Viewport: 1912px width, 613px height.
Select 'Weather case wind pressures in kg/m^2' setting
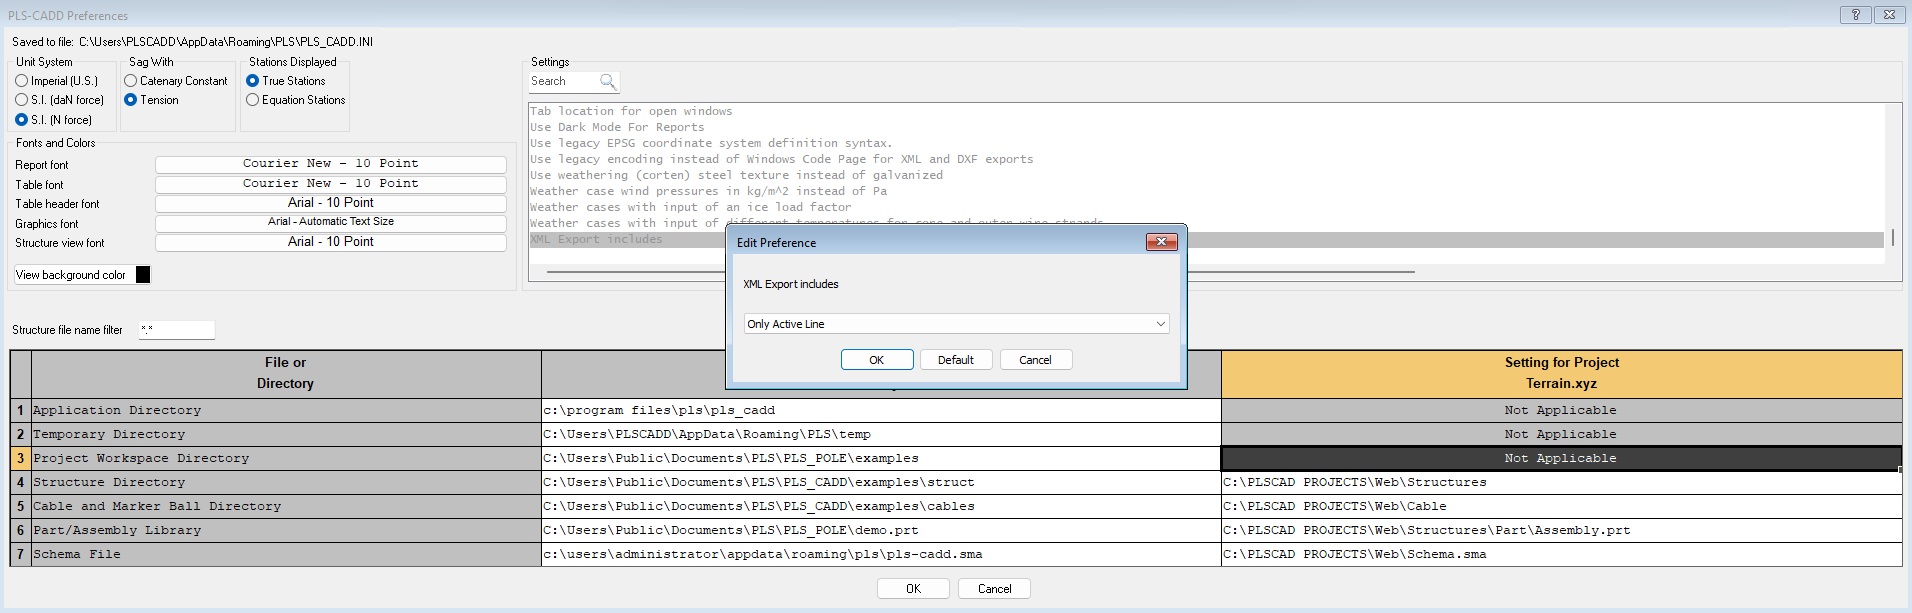pos(708,191)
